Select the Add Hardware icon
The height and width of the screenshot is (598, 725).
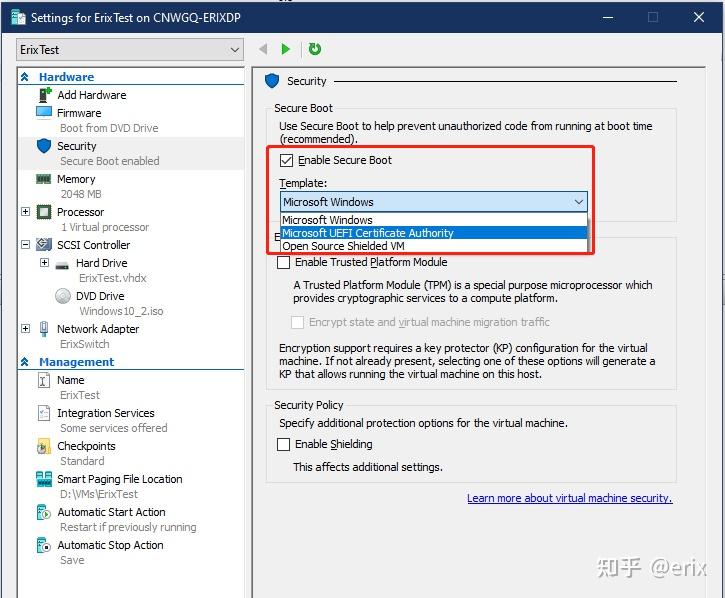(x=45, y=95)
